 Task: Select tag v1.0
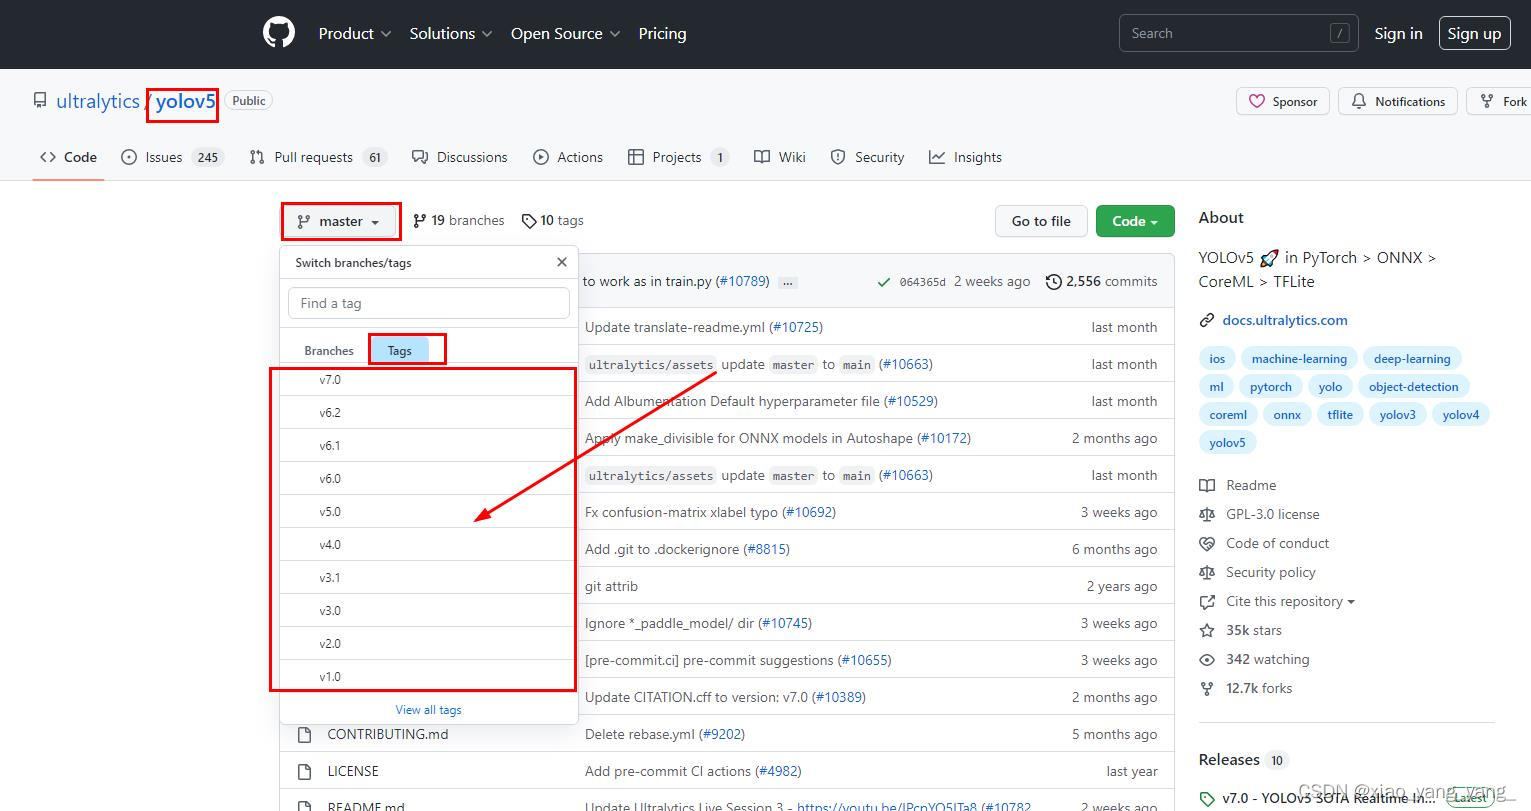(429, 677)
